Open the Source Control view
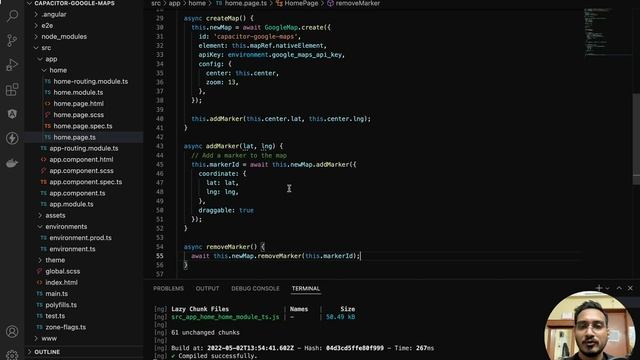640x360 pixels. coord(12,40)
